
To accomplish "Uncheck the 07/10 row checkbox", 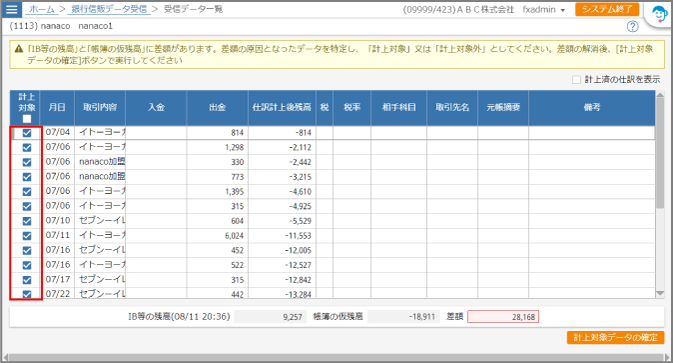I will point(27,221).
